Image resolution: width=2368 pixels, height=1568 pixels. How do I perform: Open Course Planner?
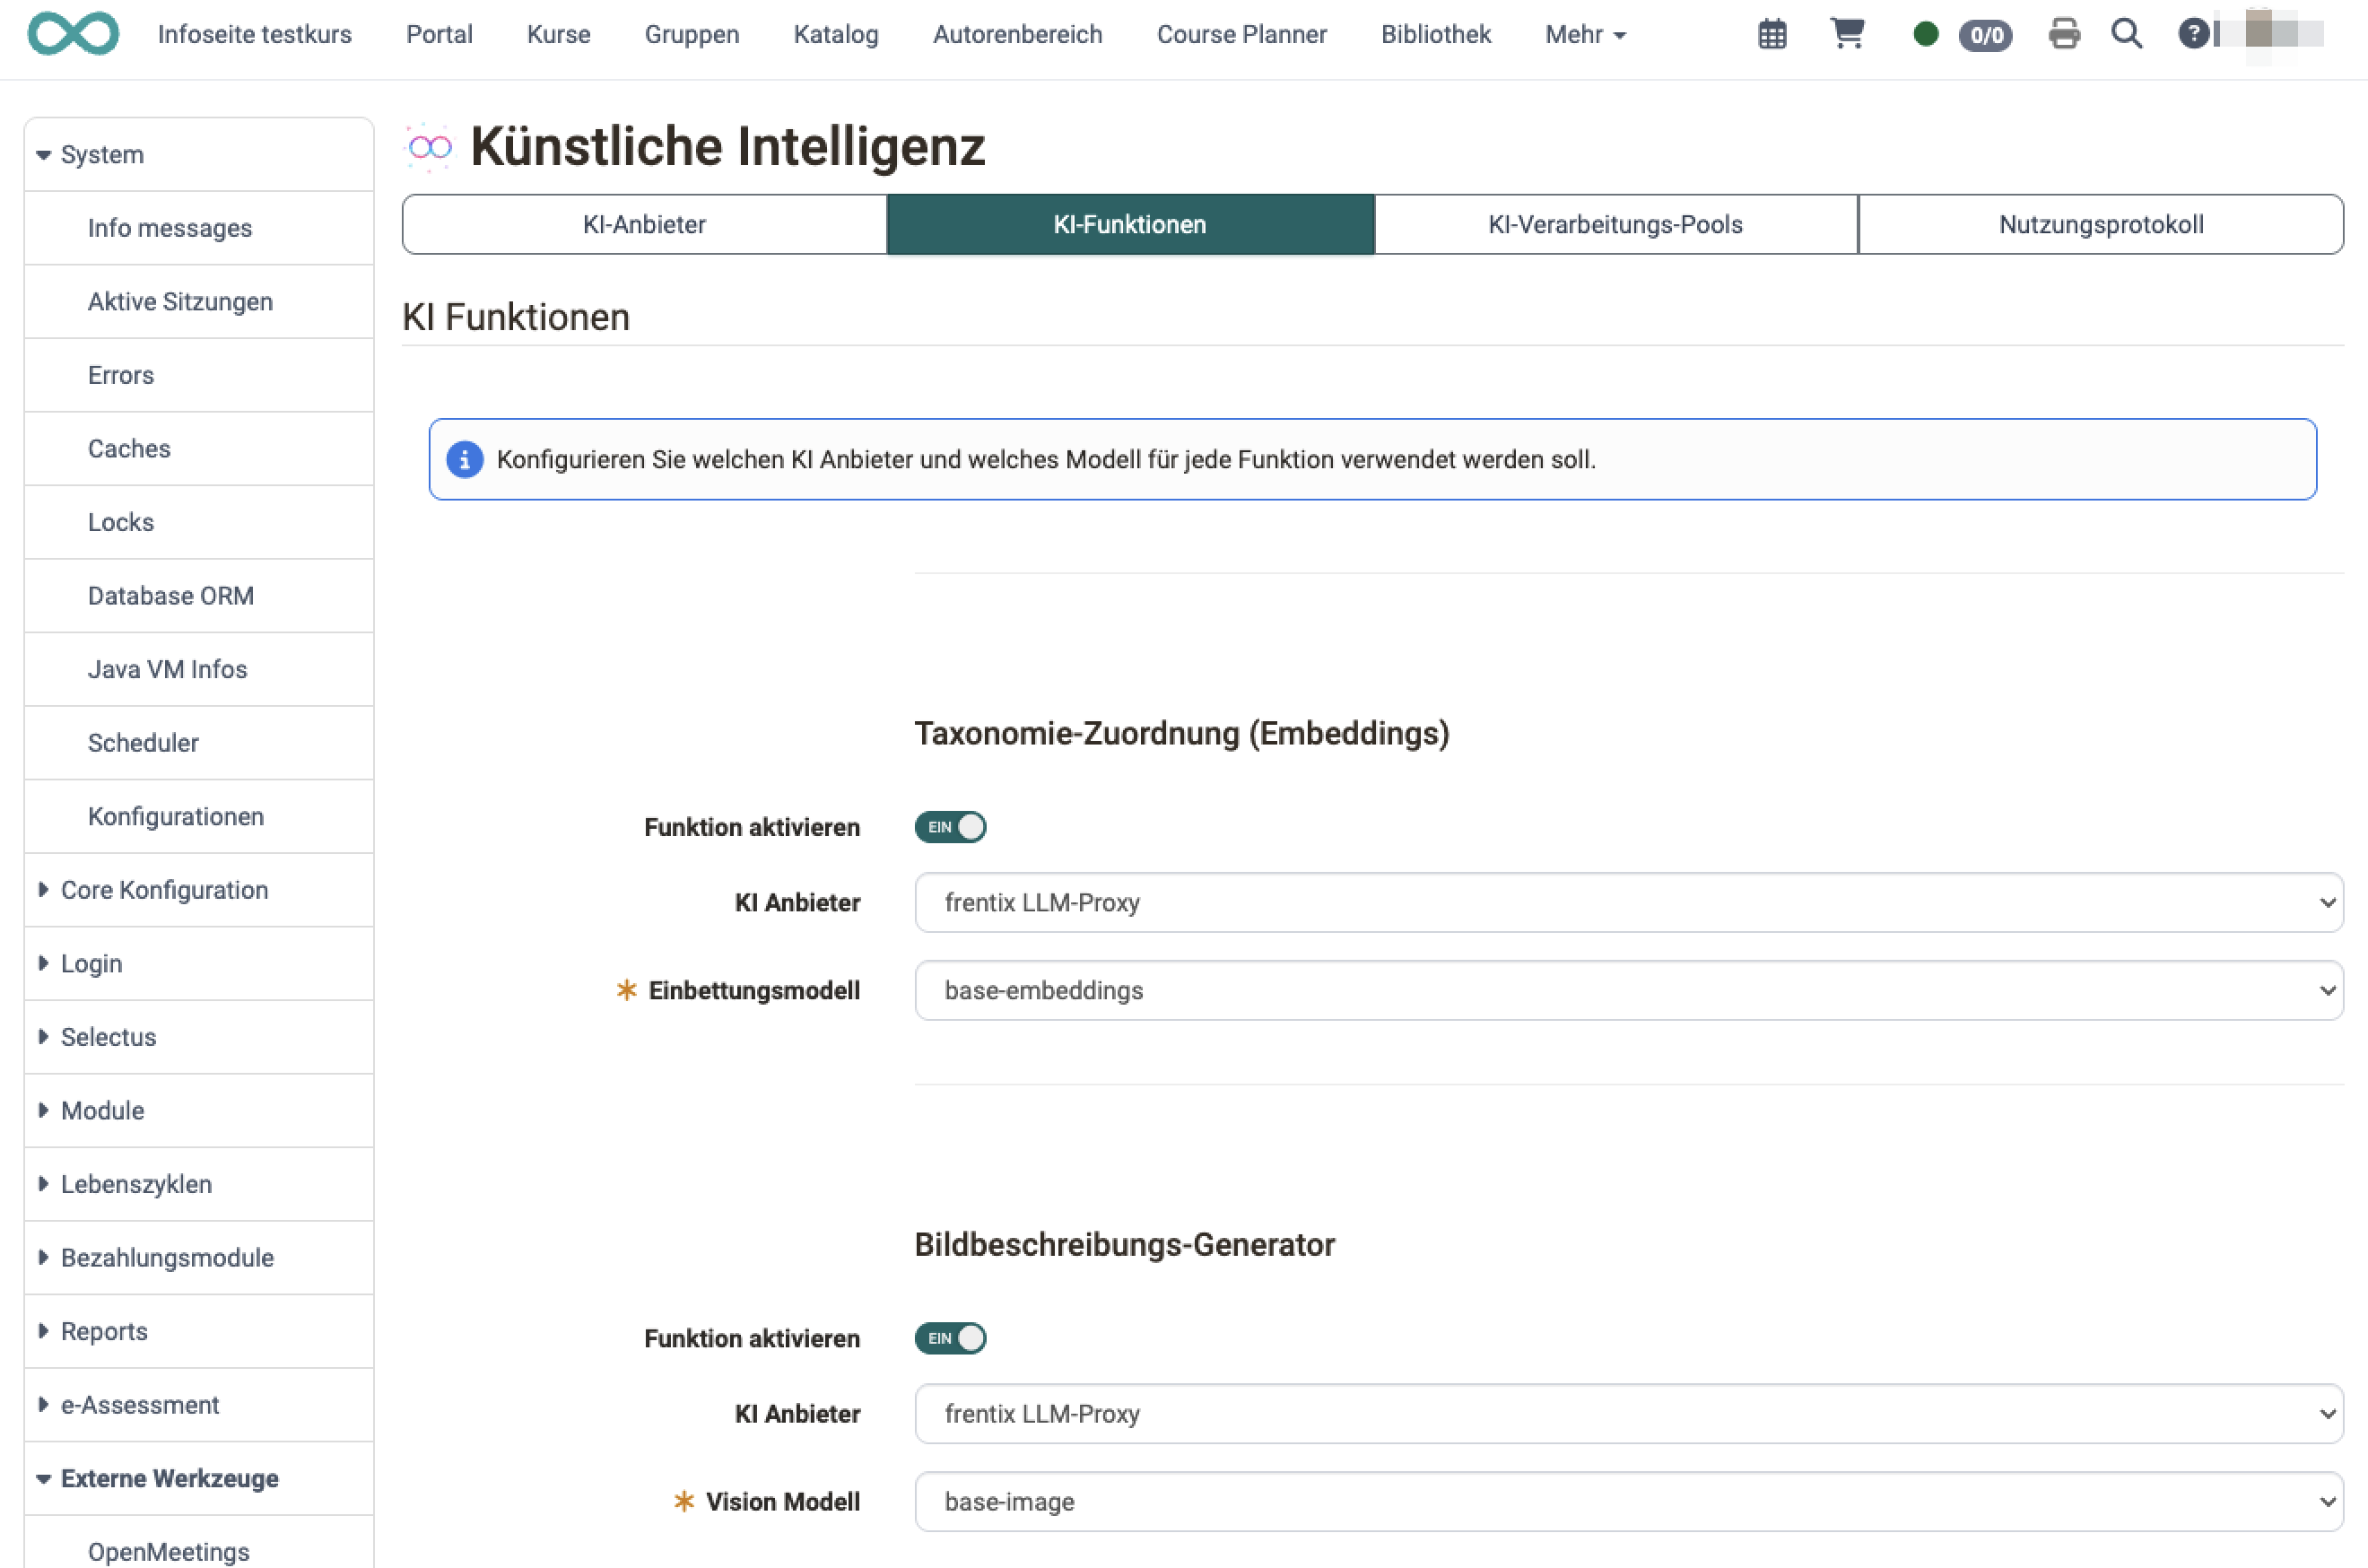coord(1241,34)
